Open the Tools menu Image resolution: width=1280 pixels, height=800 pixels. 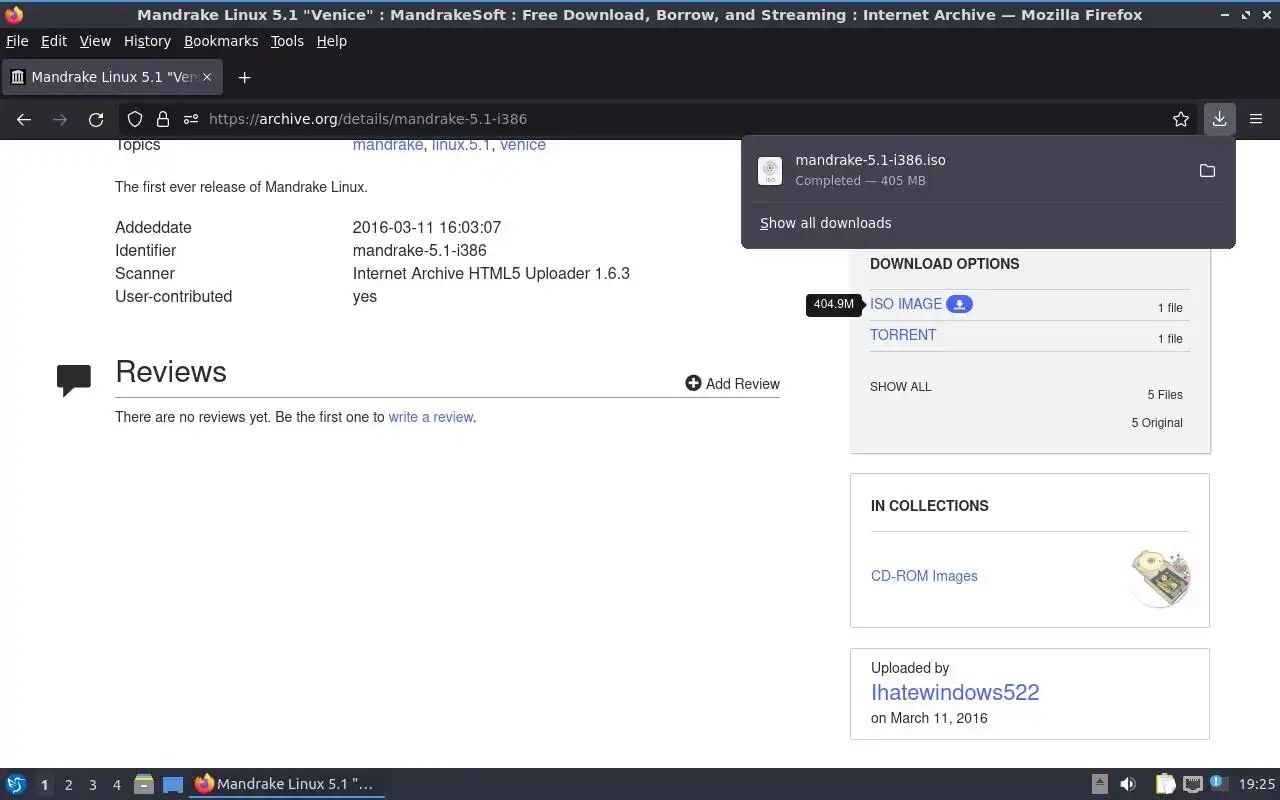pos(287,41)
